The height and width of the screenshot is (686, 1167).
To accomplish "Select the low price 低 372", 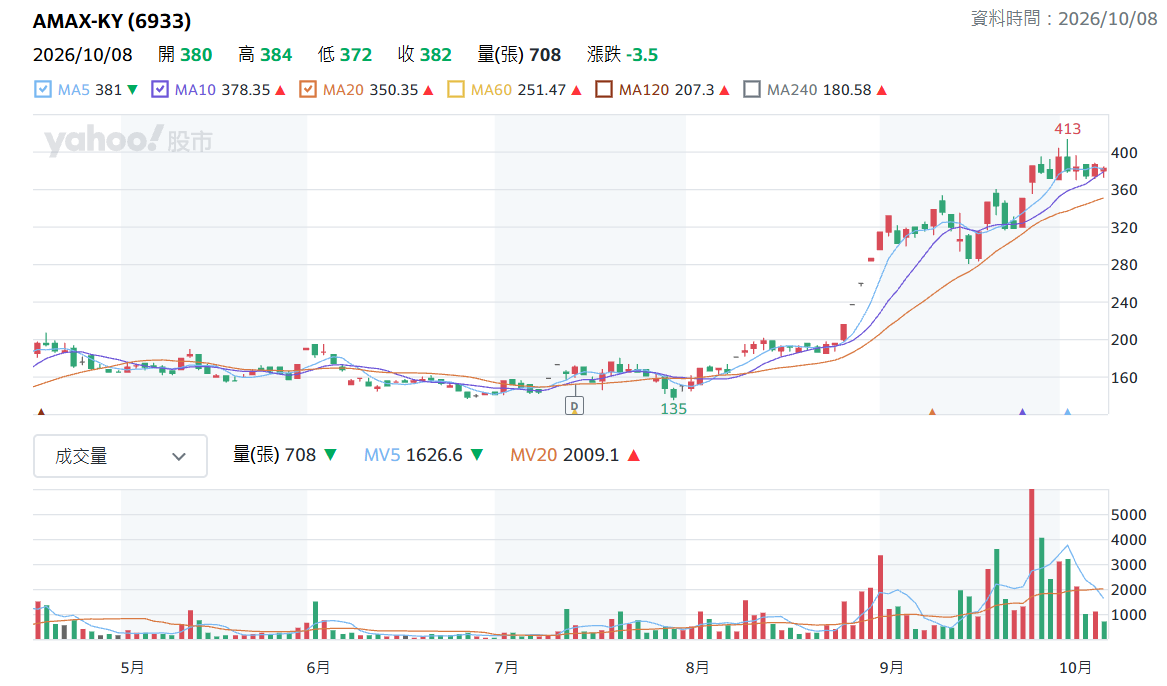I will 345,54.
